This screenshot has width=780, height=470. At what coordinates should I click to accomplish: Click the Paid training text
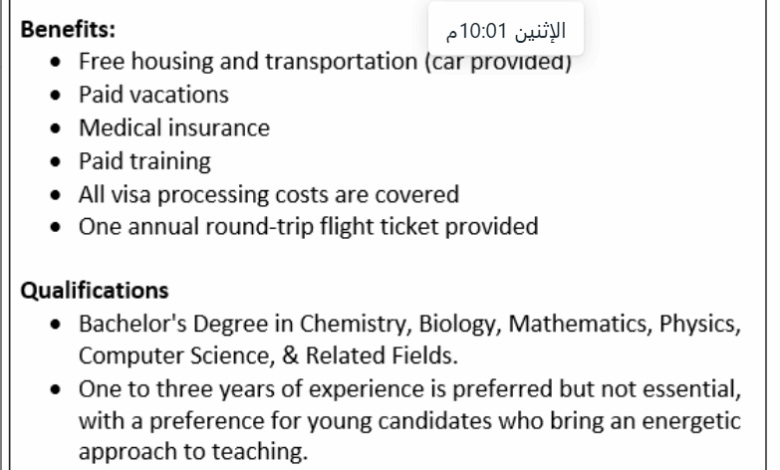pyautogui.click(x=145, y=161)
